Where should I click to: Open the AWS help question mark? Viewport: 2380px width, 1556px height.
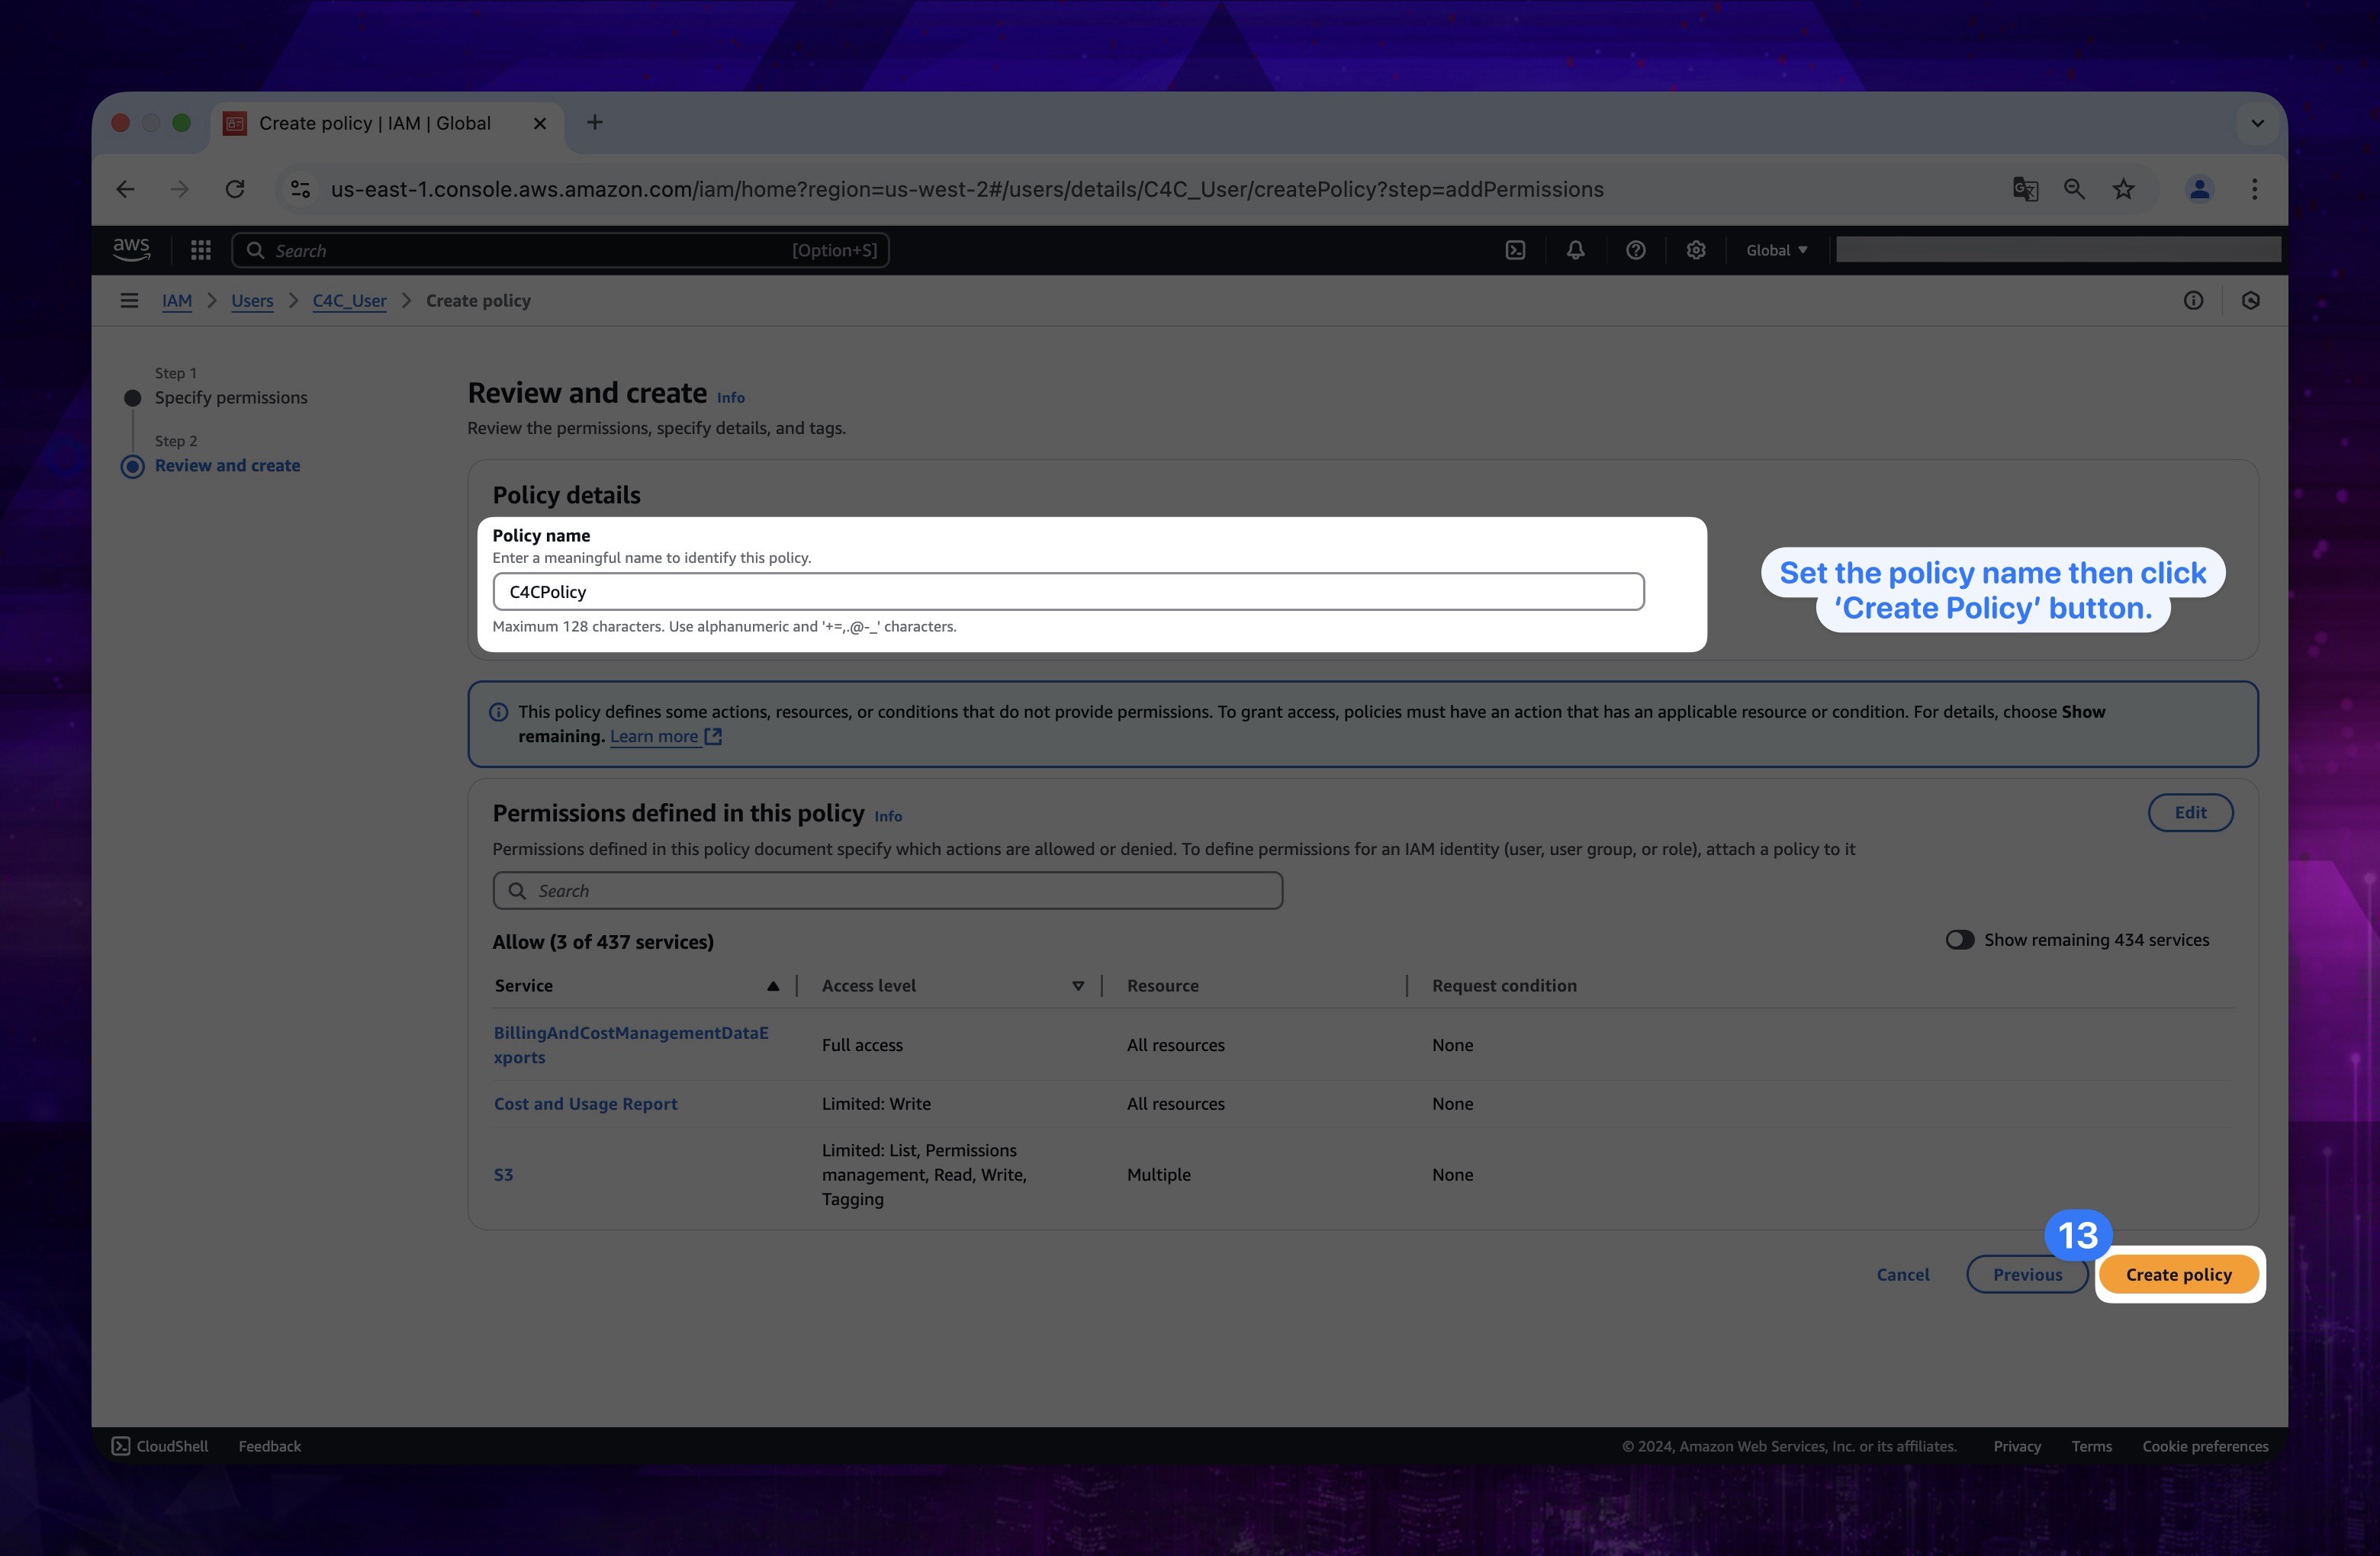click(x=1635, y=250)
